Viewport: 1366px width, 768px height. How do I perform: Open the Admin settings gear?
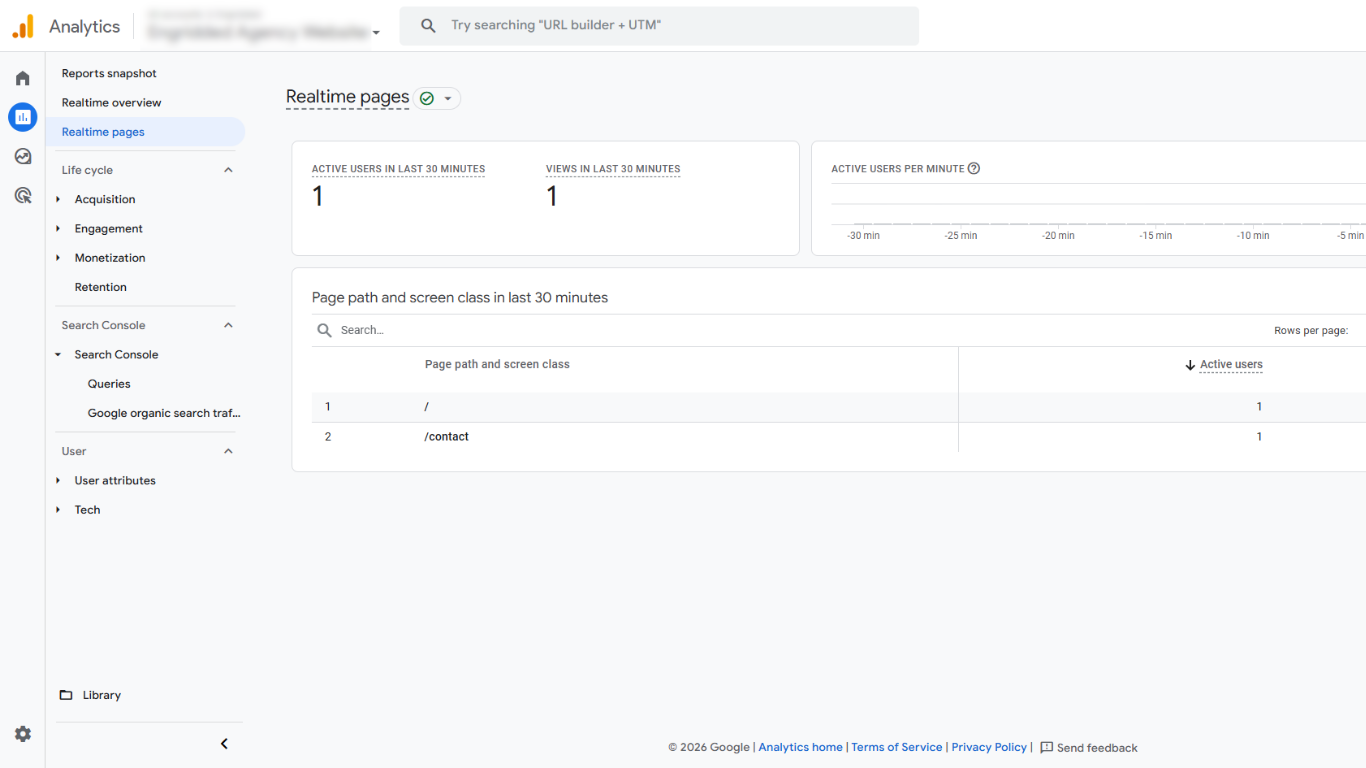[x=22, y=733]
